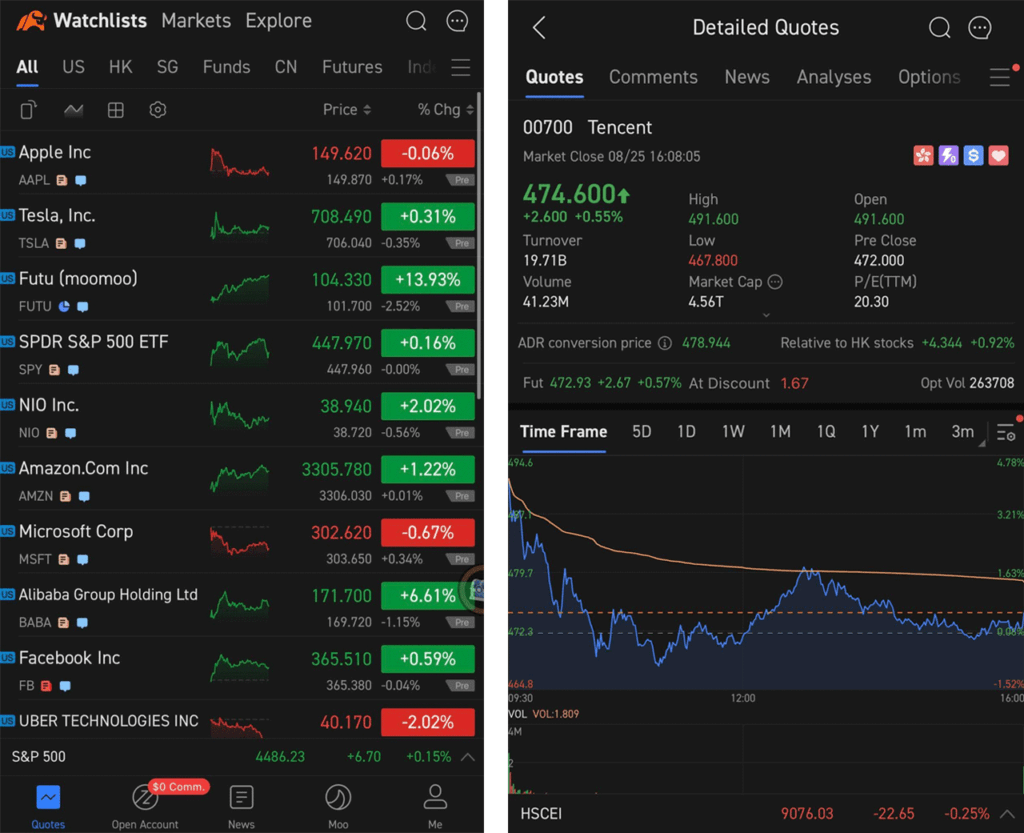
Task: Tap the search icon in Watchlists header
Action: 416,21
